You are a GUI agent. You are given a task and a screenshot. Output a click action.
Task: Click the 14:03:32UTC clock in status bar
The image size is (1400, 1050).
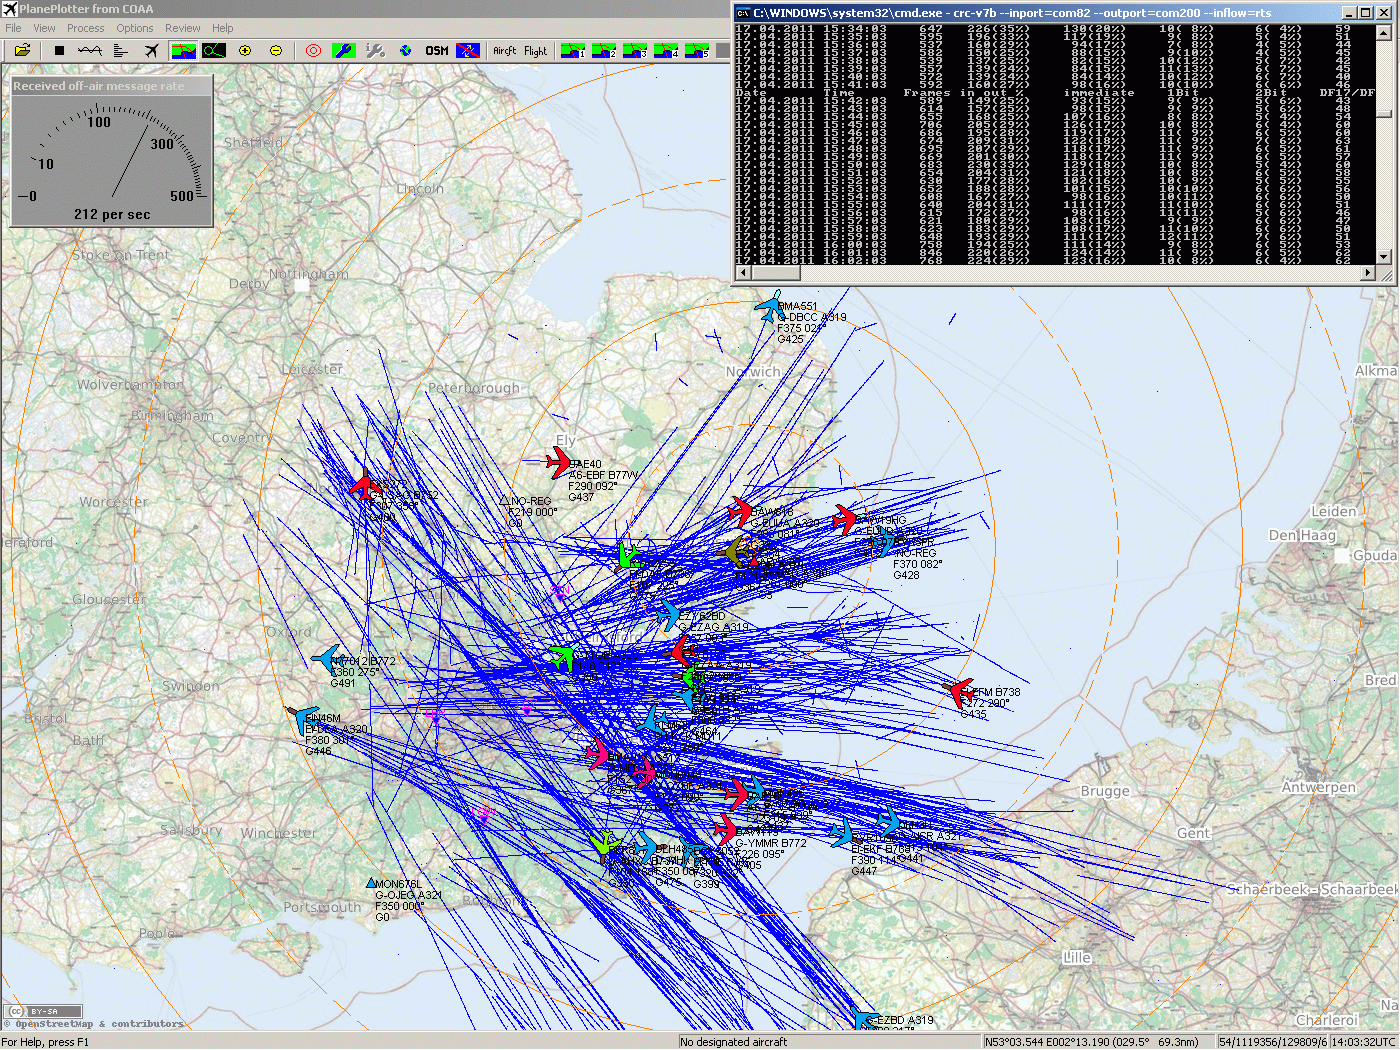tap(1362, 1041)
